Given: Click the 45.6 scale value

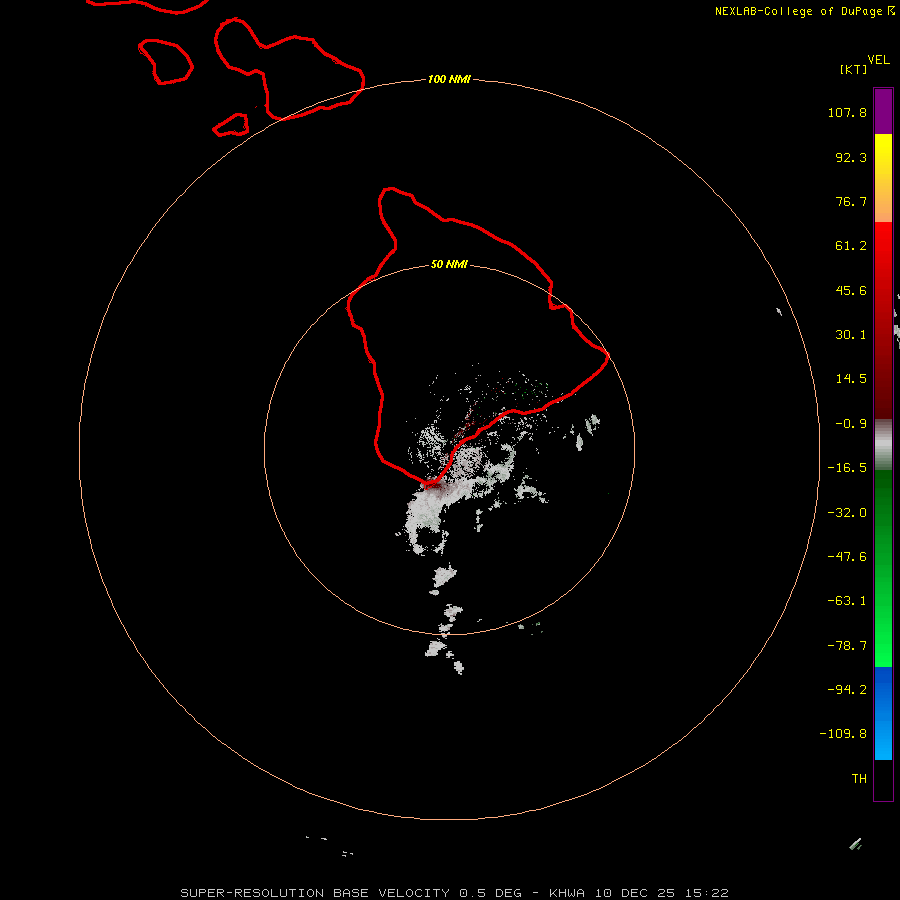Looking at the screenshot, I should click(851, 290).
